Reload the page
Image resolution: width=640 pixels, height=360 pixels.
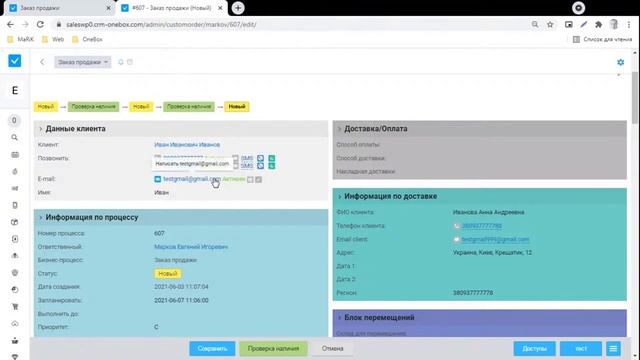point(40,24)
